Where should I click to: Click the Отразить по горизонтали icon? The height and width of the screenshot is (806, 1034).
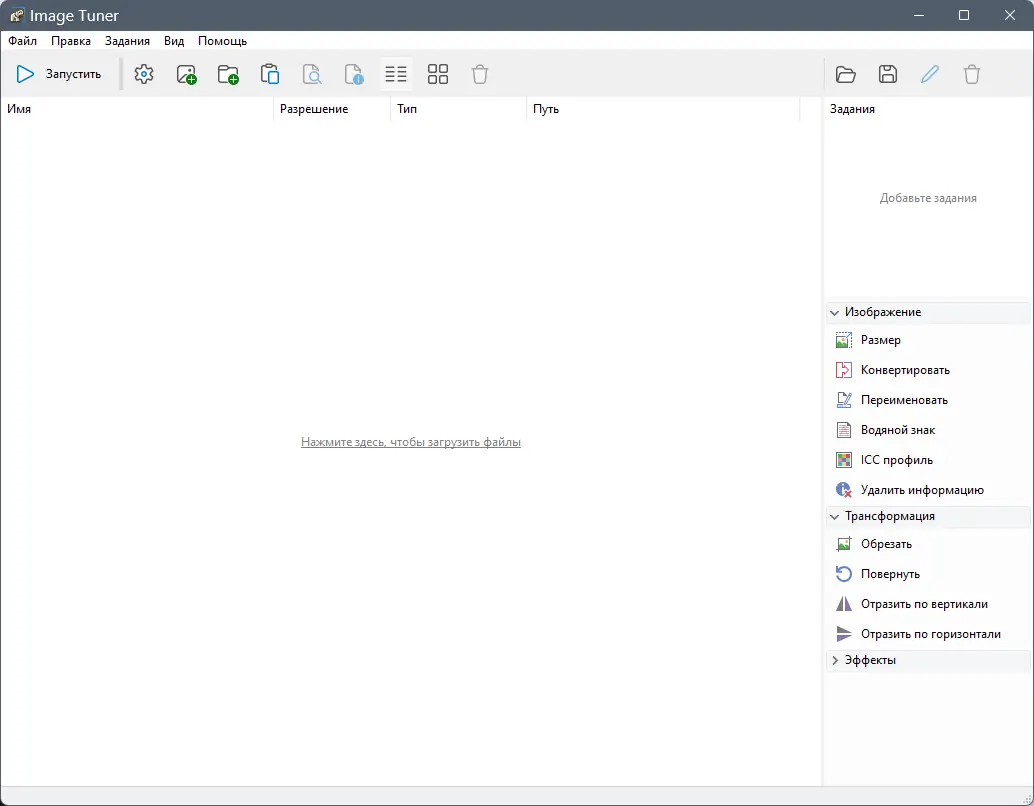843,634
